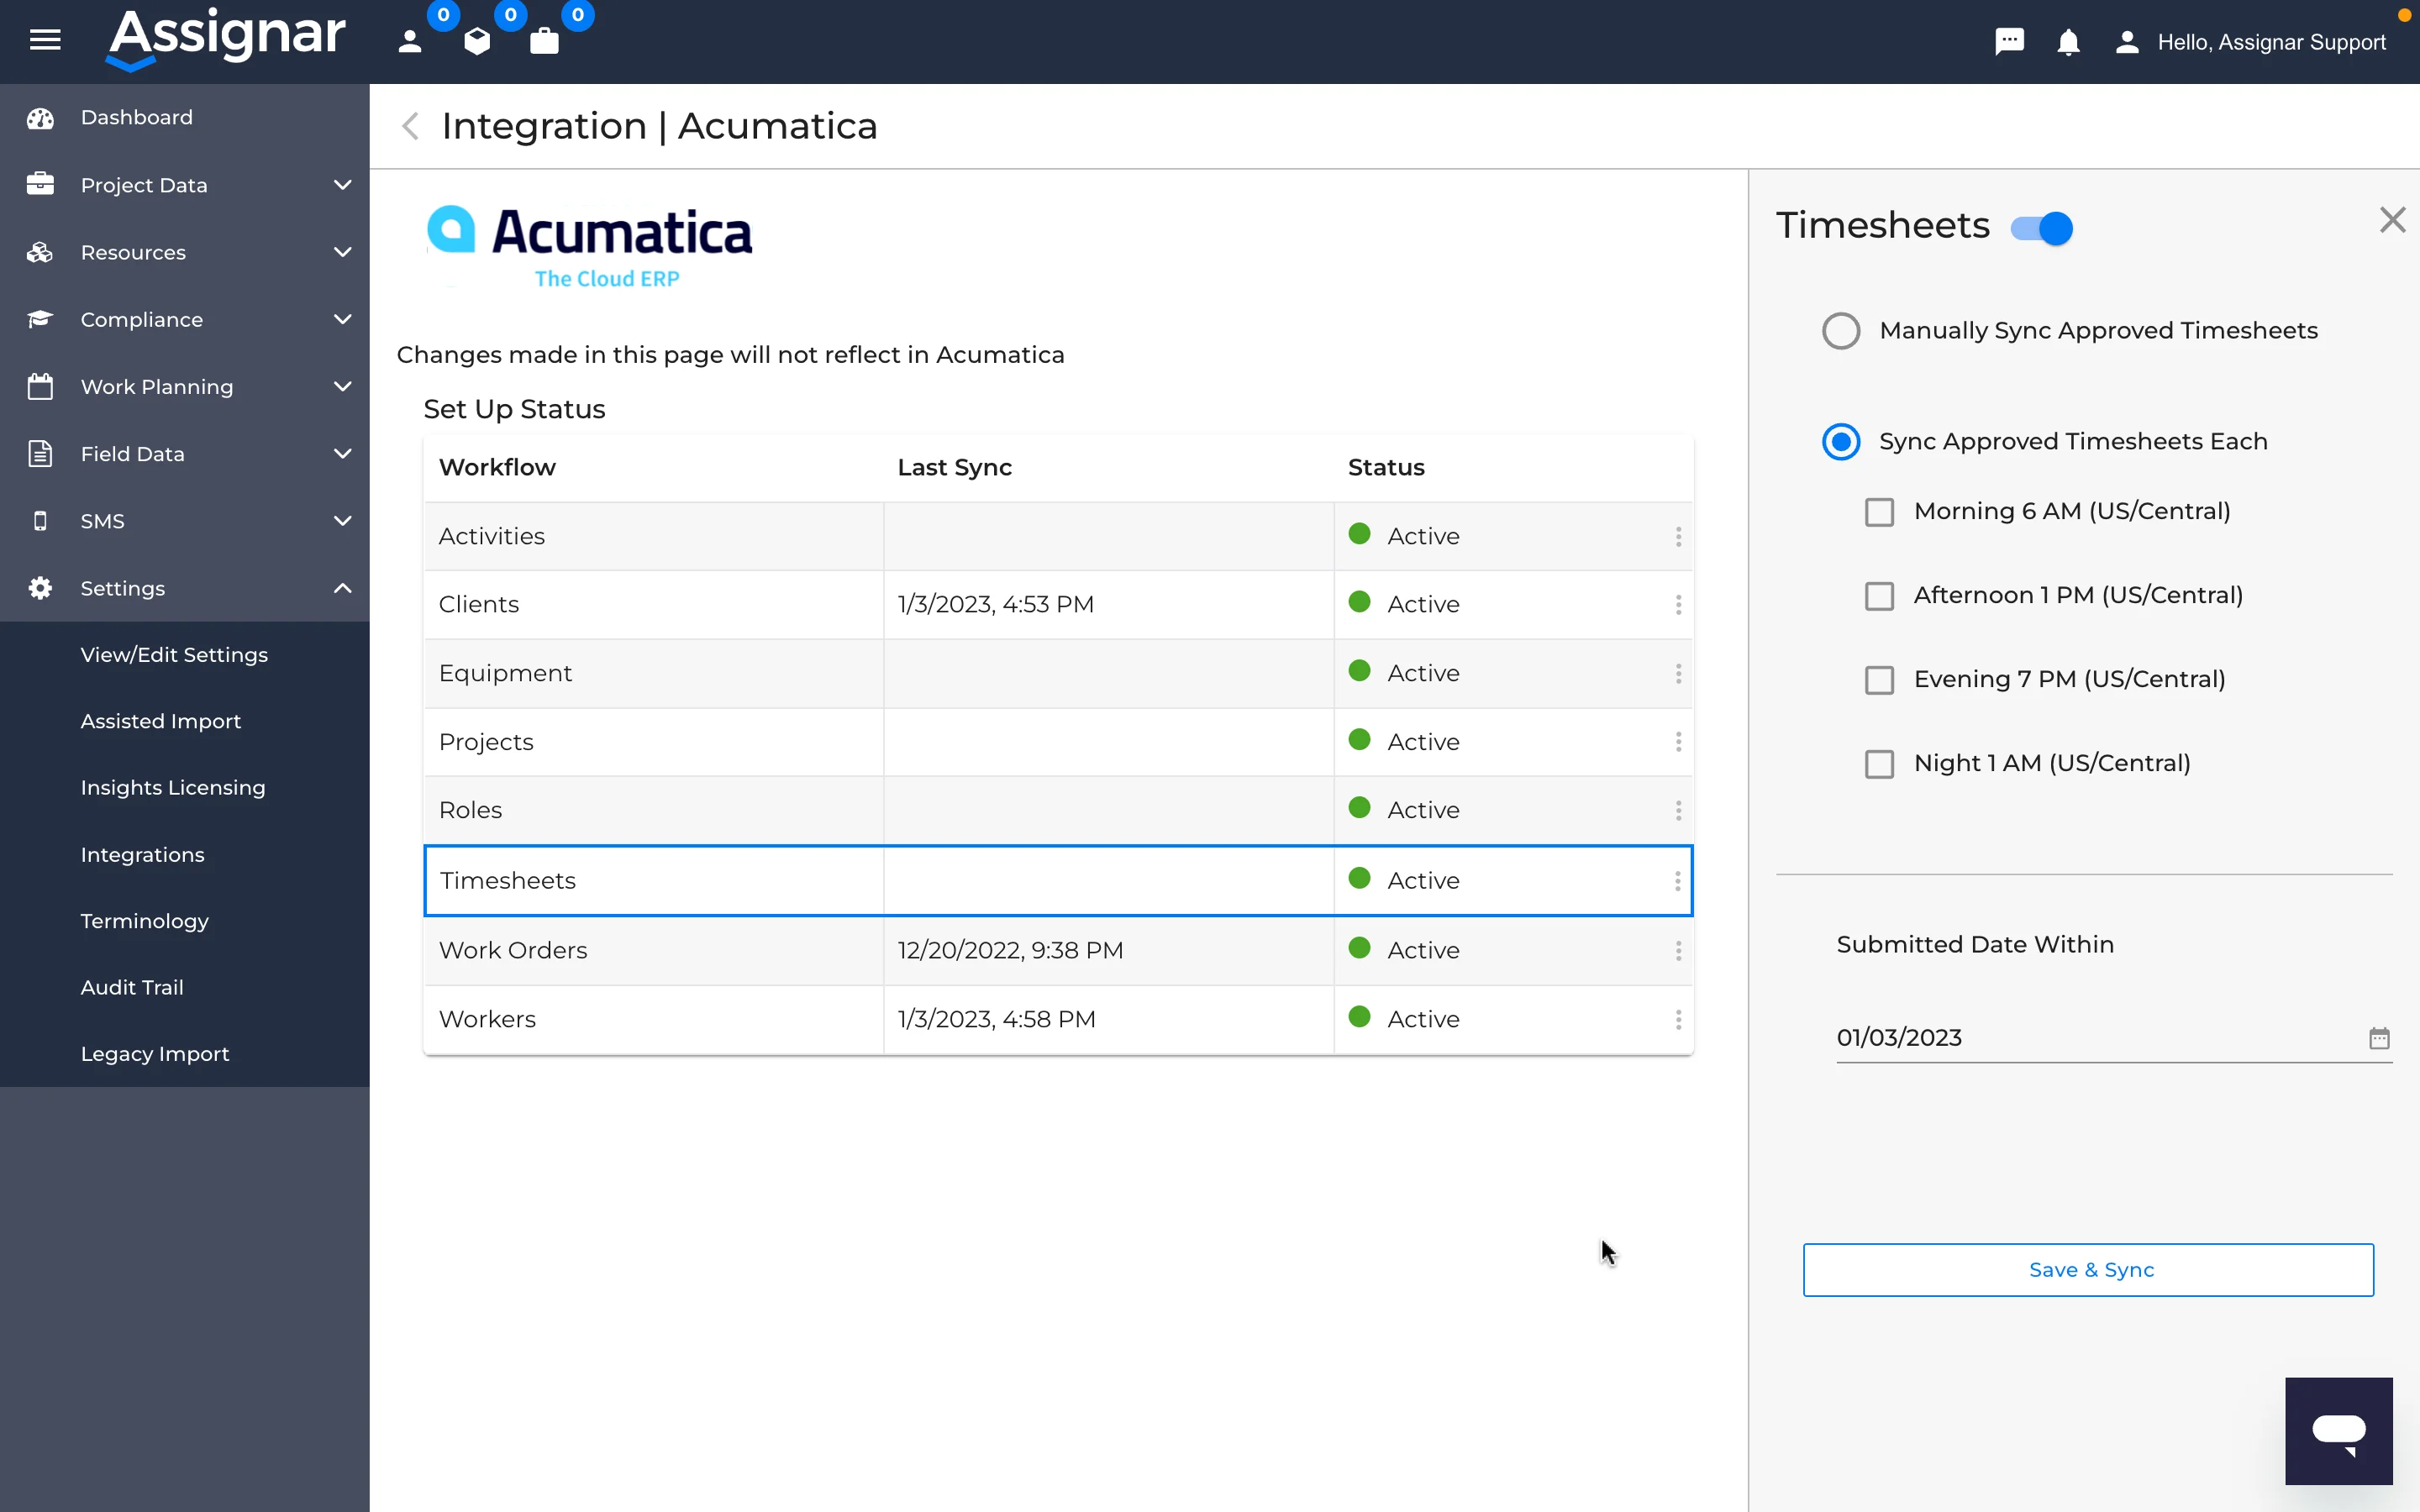The width and height of the screenshot is (2420, 1512).
Task: Open options menu for Work Orders row
Action: point(1678,951)
